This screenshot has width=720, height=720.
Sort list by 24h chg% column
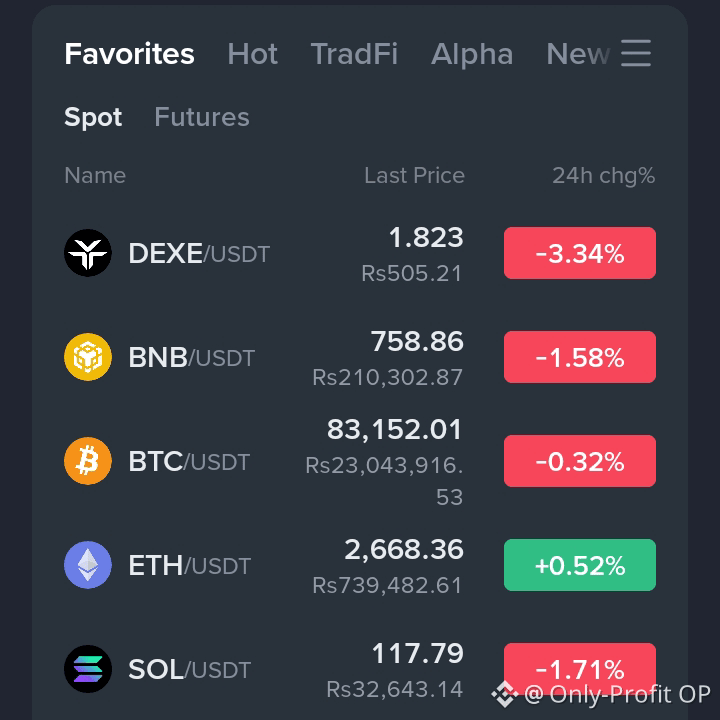tap(603, 176)
